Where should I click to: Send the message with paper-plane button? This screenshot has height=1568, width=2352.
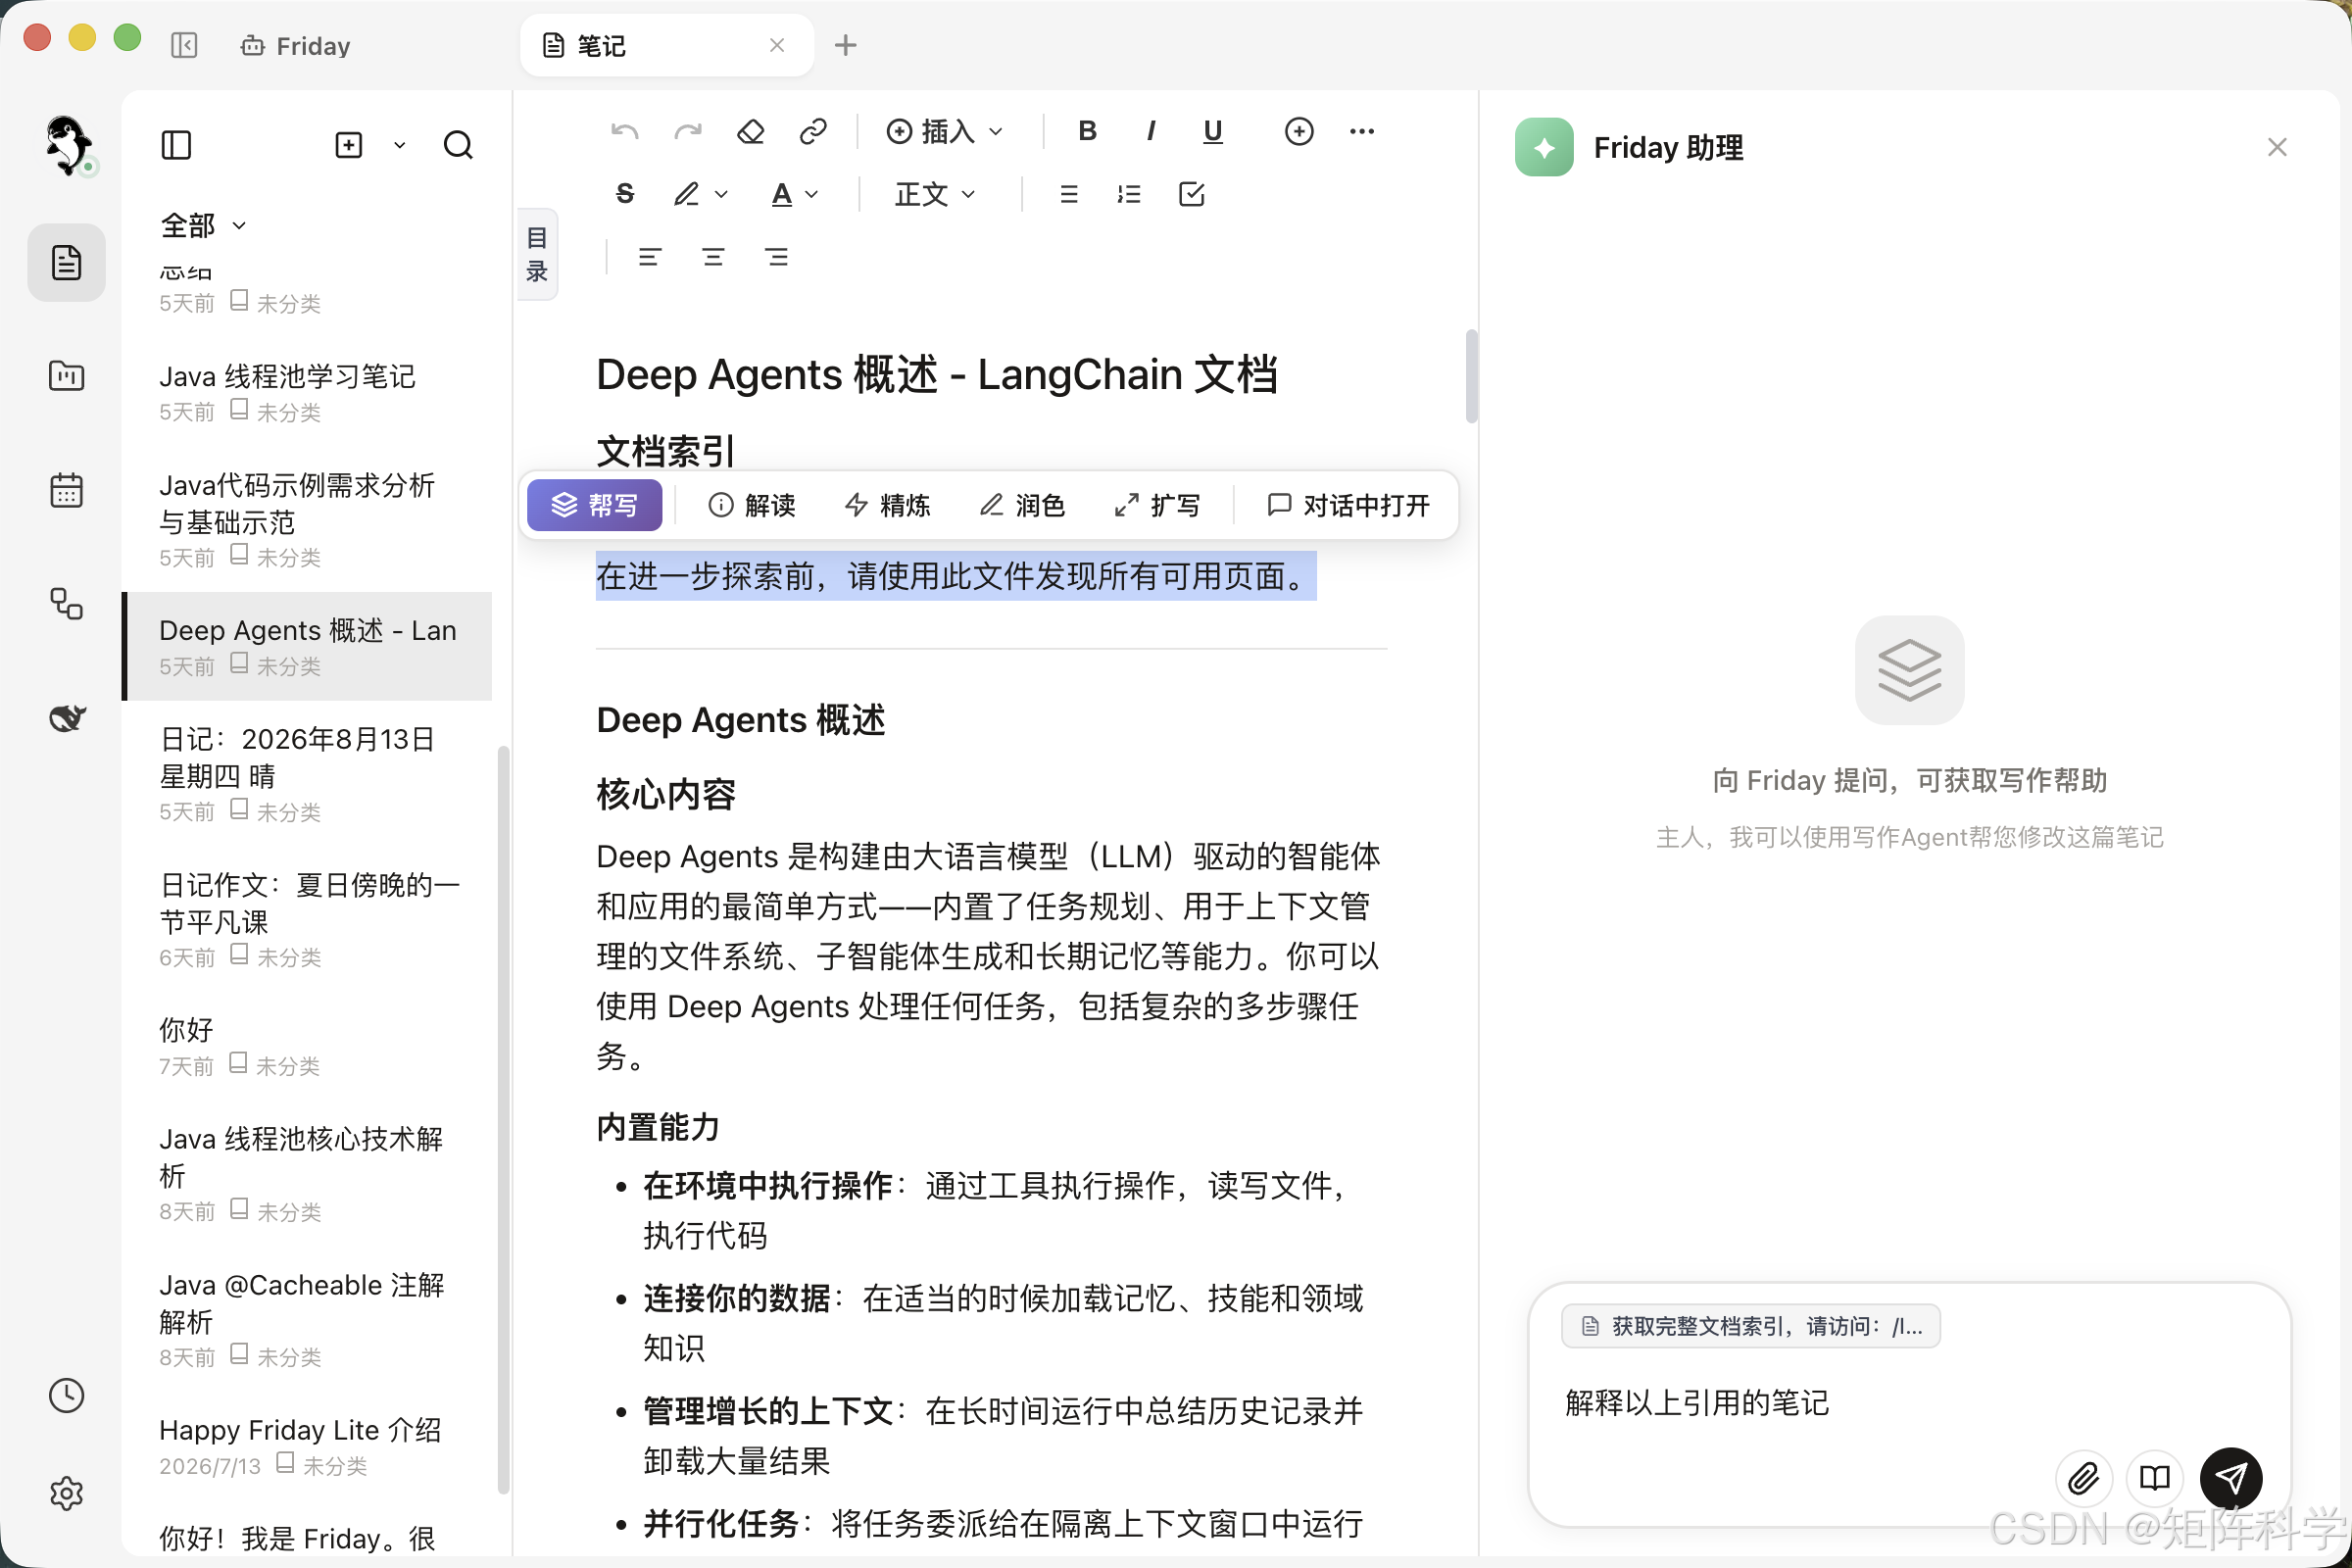[2231, 1478]
